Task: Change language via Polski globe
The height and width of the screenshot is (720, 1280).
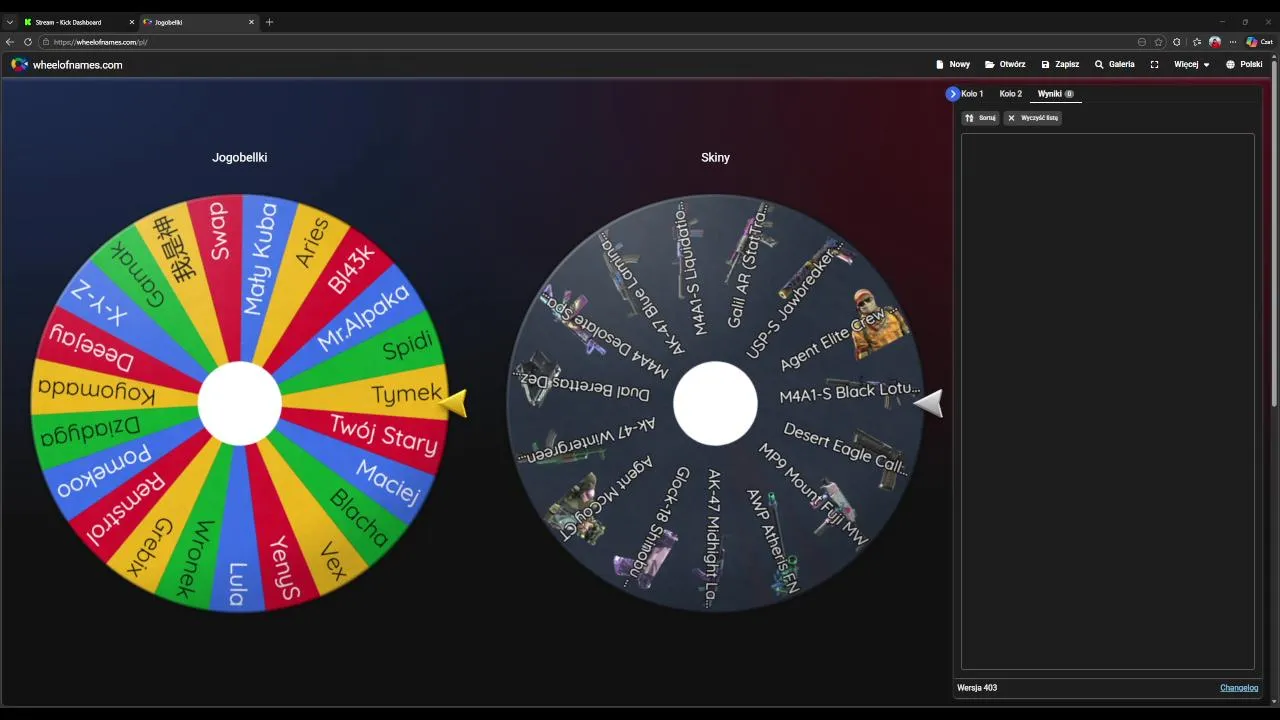Action: pyautogui.click(x=1244, y=64)
